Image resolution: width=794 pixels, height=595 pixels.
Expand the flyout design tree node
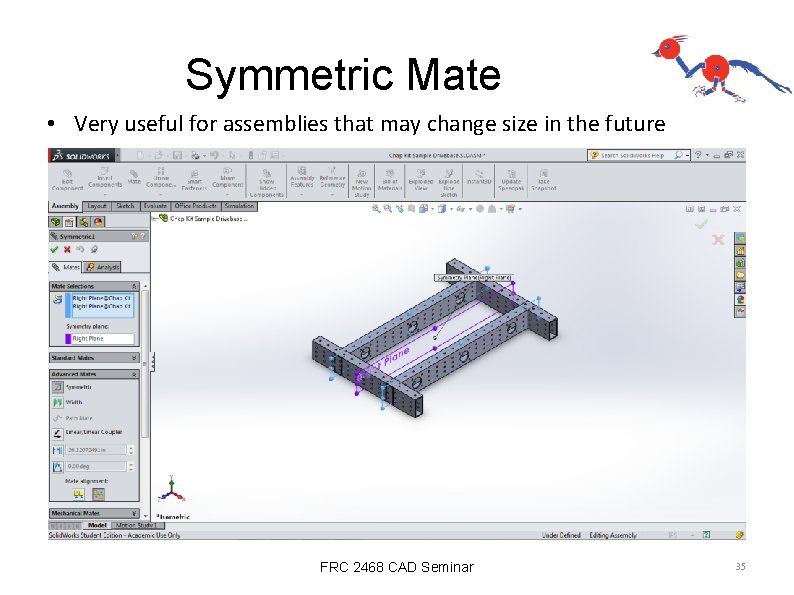pyautogui.click(x=154, y=218)
